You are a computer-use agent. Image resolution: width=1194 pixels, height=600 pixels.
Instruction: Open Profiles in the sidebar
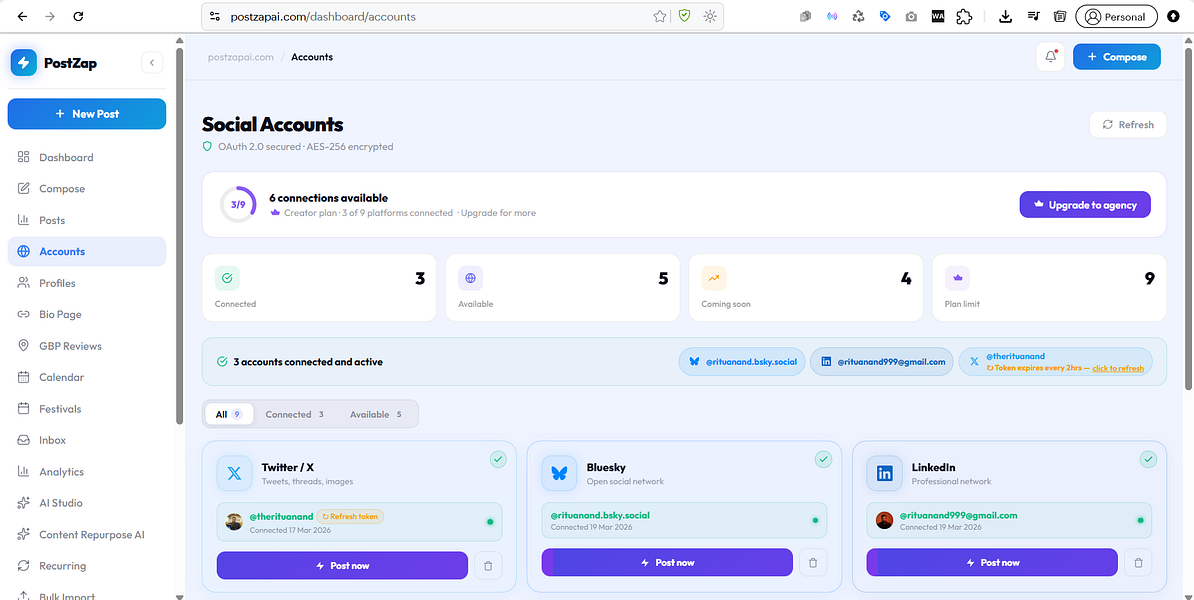coord(87,283)
